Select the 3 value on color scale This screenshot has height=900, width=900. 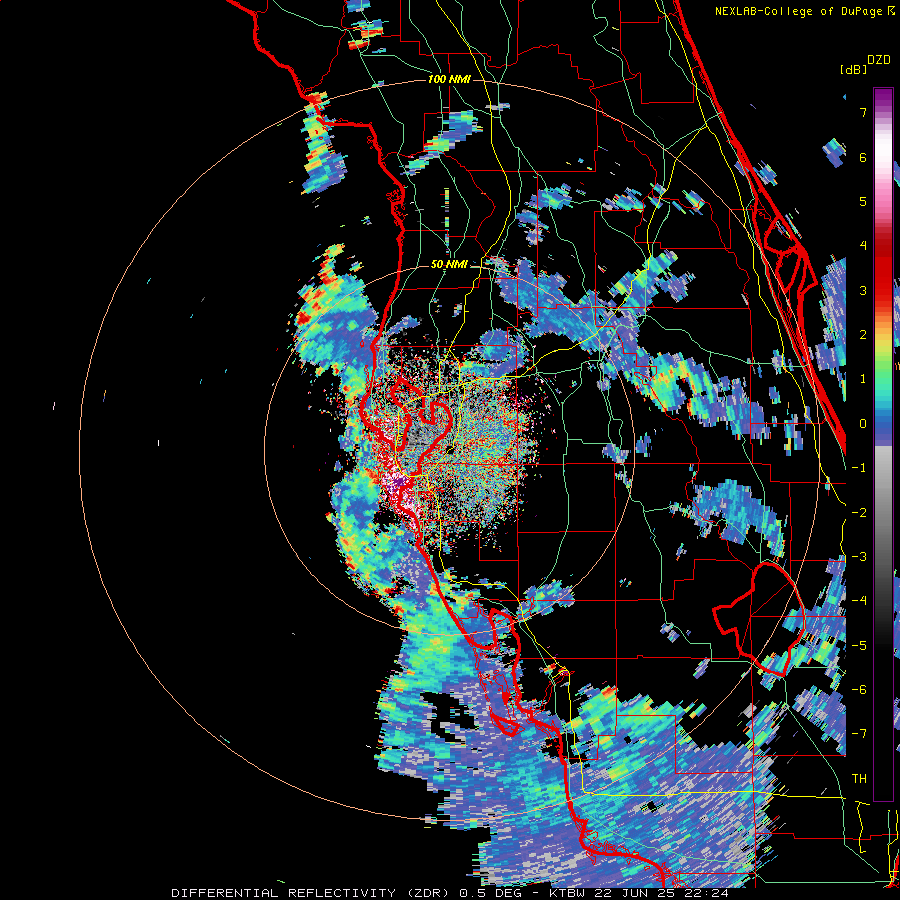863,290
